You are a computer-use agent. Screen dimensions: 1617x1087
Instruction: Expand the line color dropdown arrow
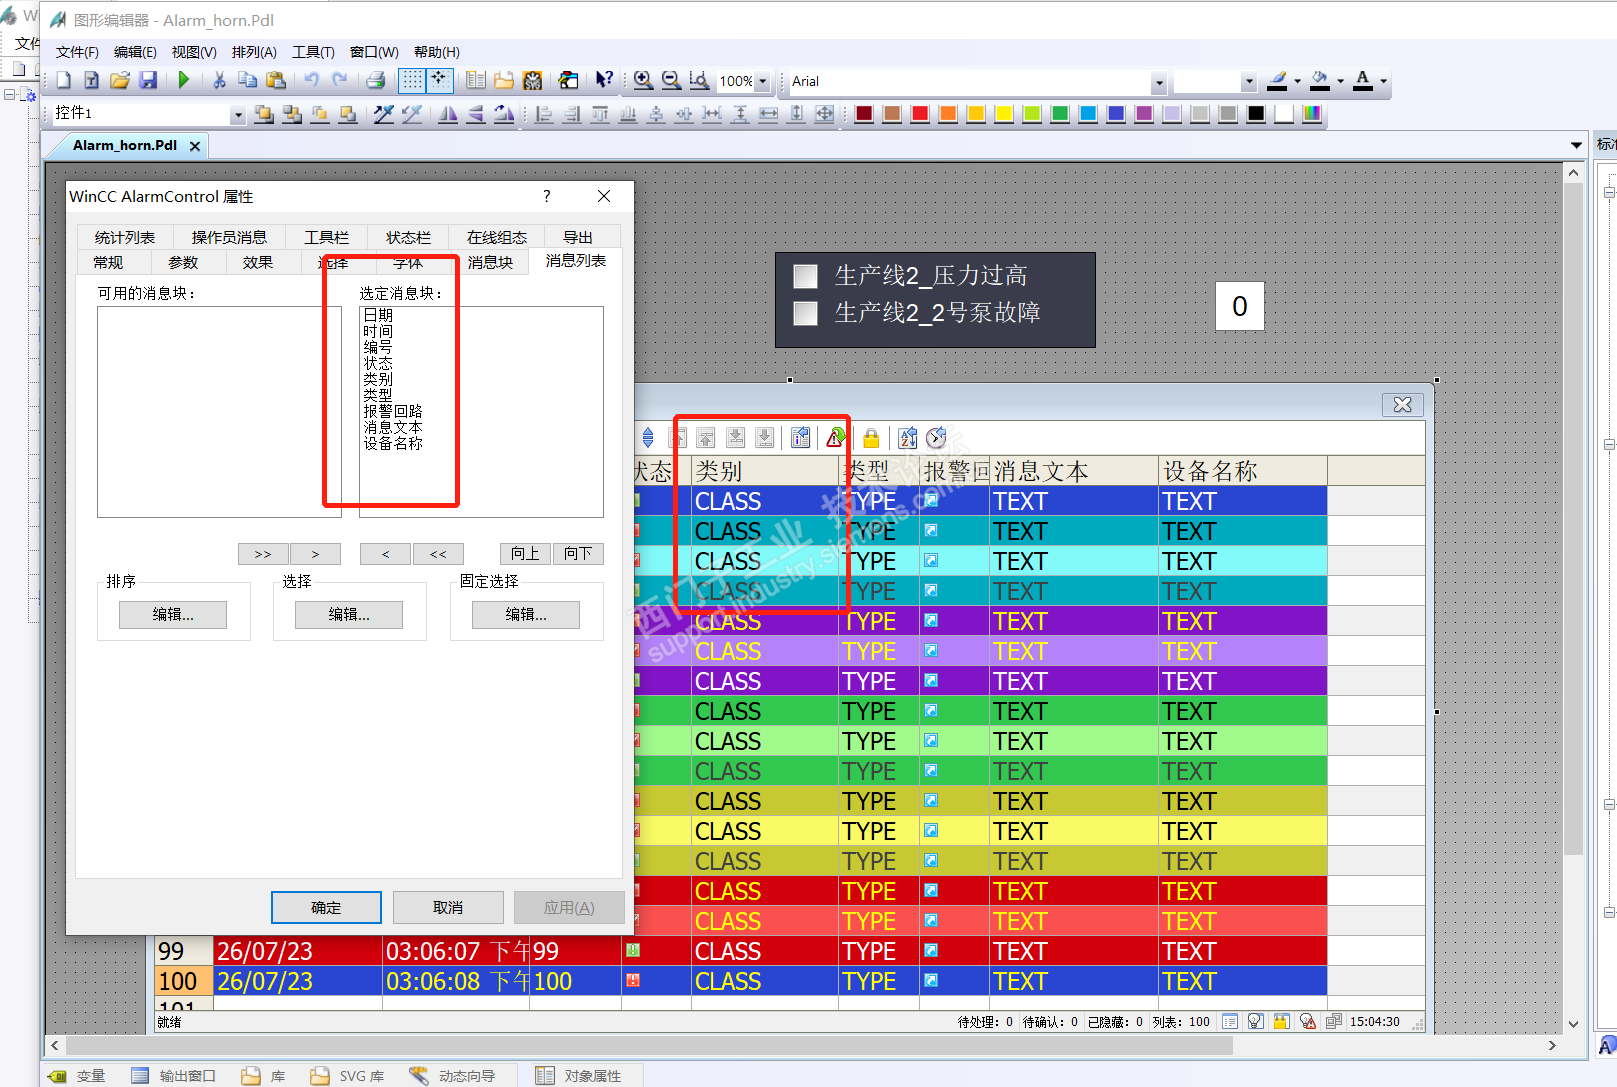1297,82
